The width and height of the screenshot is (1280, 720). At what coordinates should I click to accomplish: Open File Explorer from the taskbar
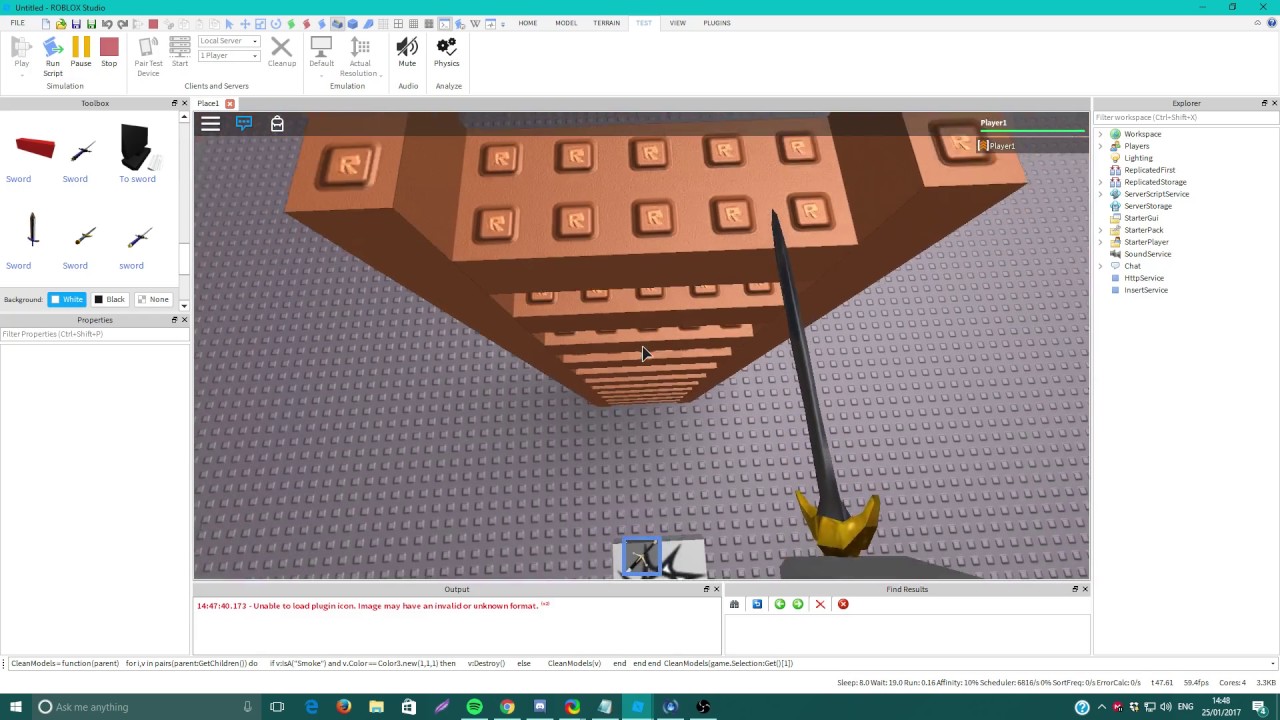(x=376, y=707)
